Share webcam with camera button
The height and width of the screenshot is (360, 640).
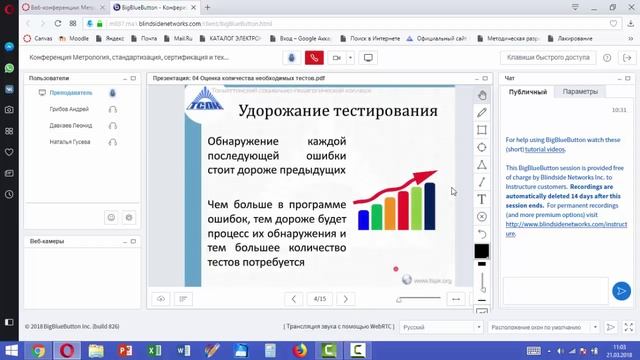(336, 58)
